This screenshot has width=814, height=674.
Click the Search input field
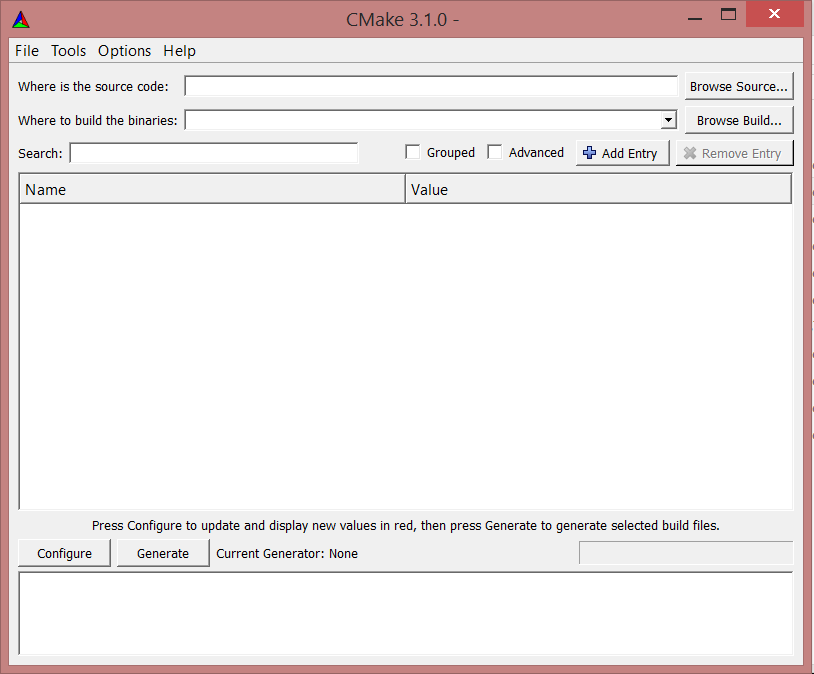[x=214, y=153]
